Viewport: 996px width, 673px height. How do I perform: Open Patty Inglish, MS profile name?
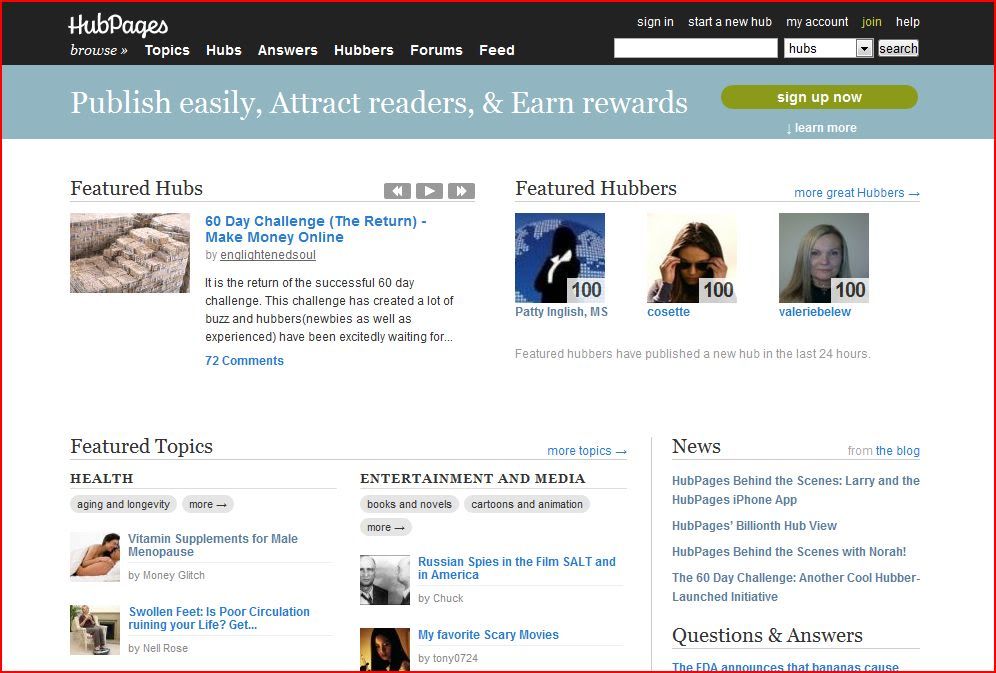click(562, 312)
